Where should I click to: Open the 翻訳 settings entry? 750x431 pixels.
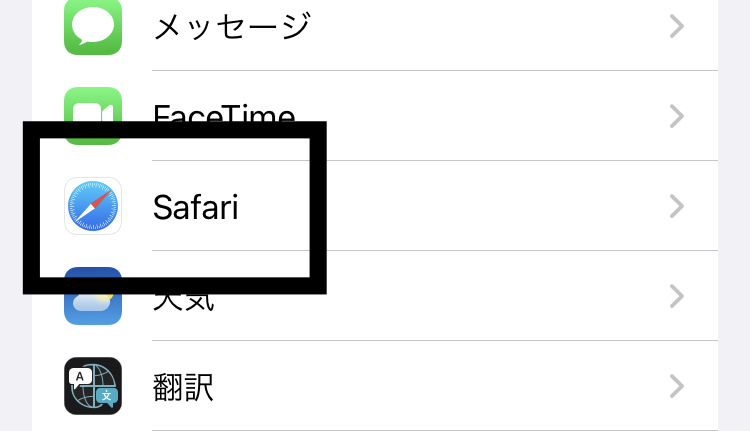(184, 386)
